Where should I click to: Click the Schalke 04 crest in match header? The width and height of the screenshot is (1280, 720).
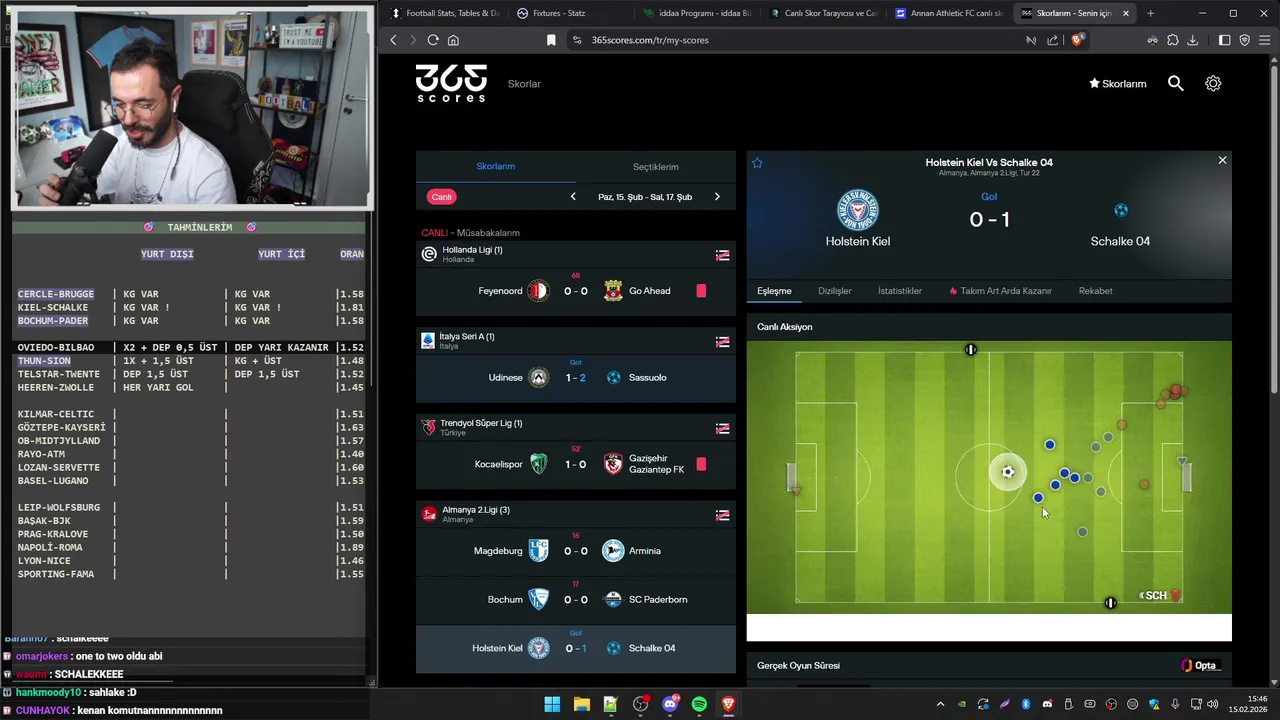pos(1121,210)
